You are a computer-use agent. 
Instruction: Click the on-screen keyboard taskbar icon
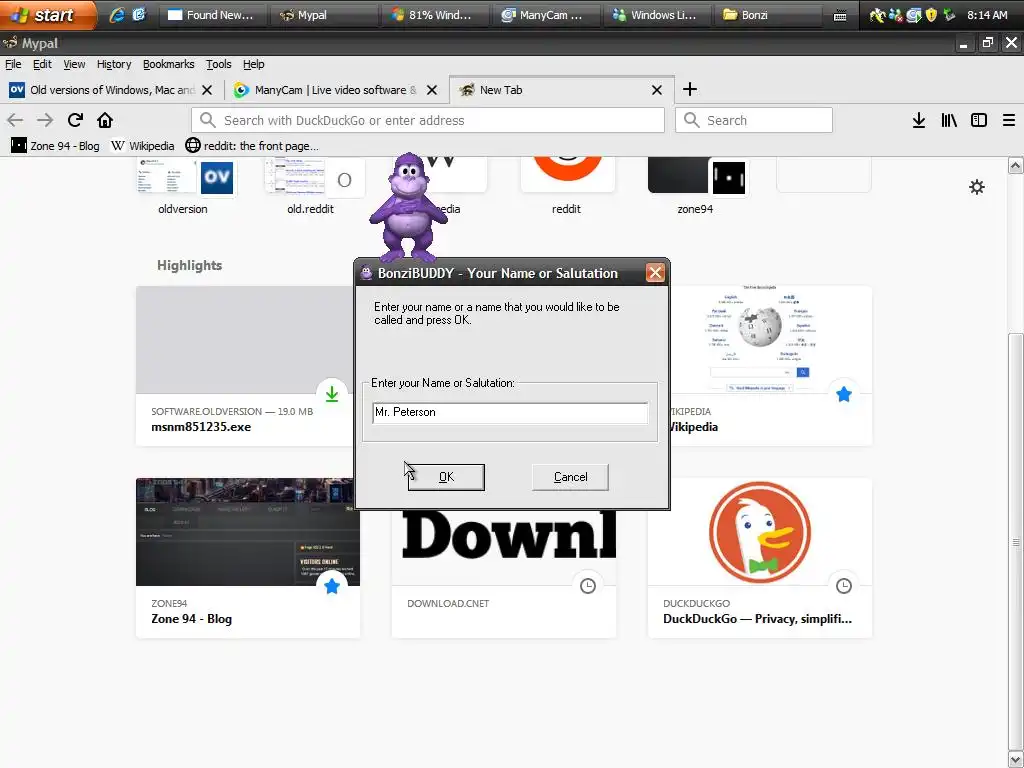[840, 15]
